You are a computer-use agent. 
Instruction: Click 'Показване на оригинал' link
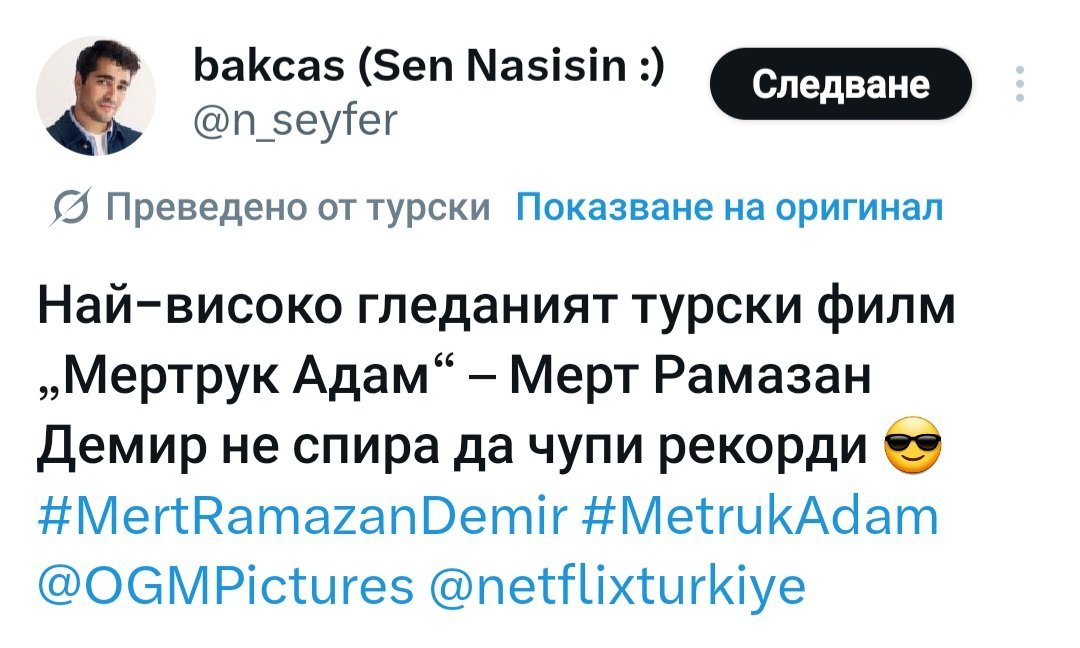[729, 207]
